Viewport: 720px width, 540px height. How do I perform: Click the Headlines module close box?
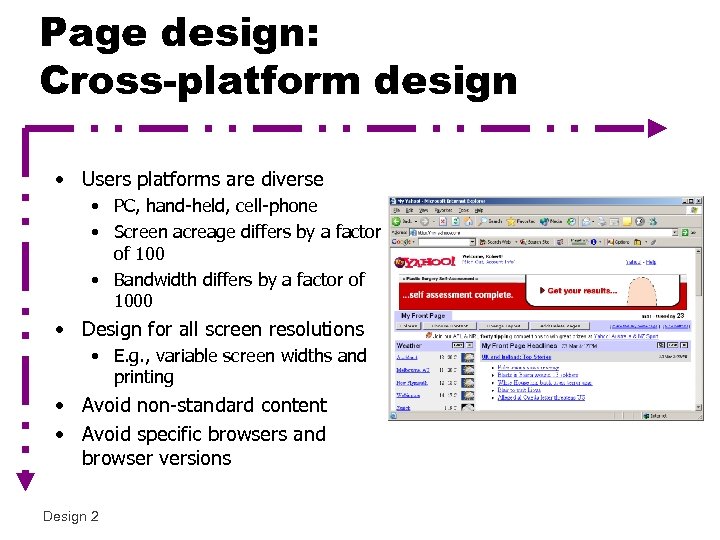pos(684,345)
